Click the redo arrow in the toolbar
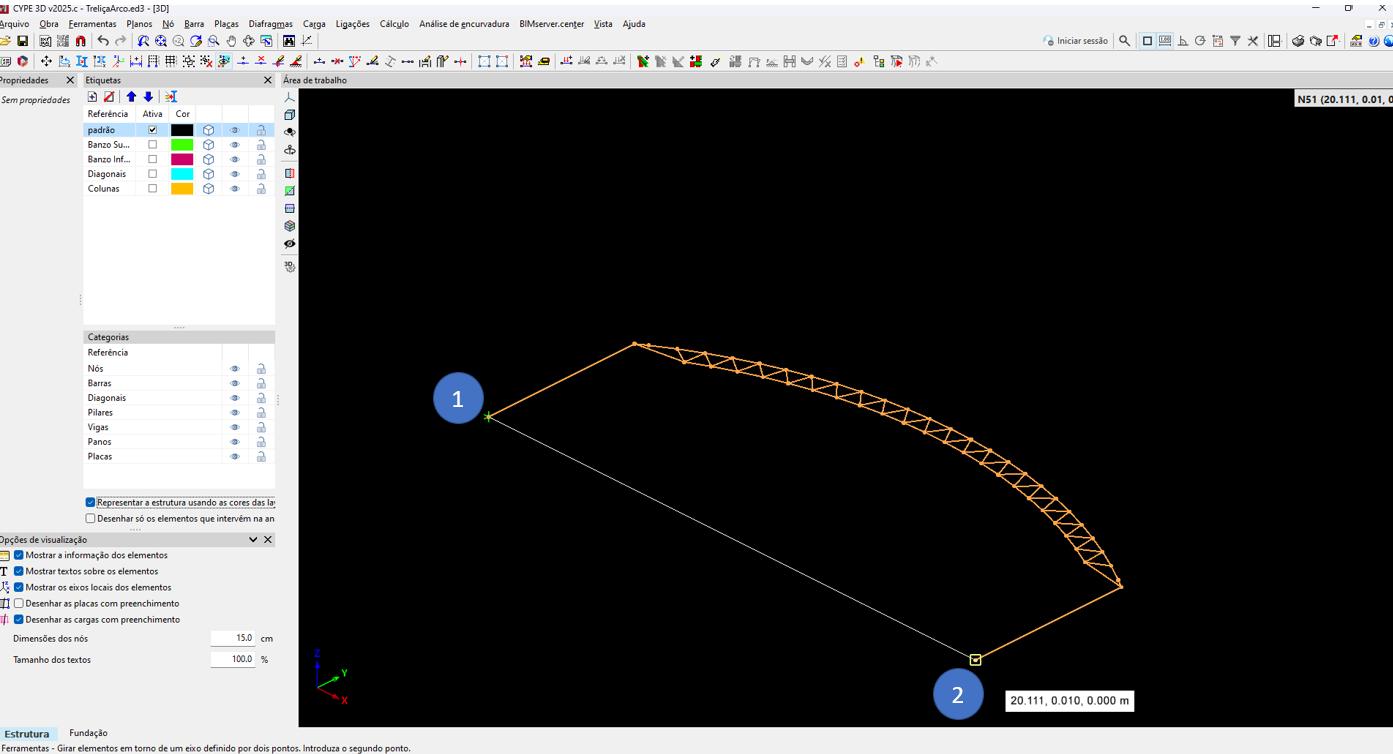 [121, 41]
